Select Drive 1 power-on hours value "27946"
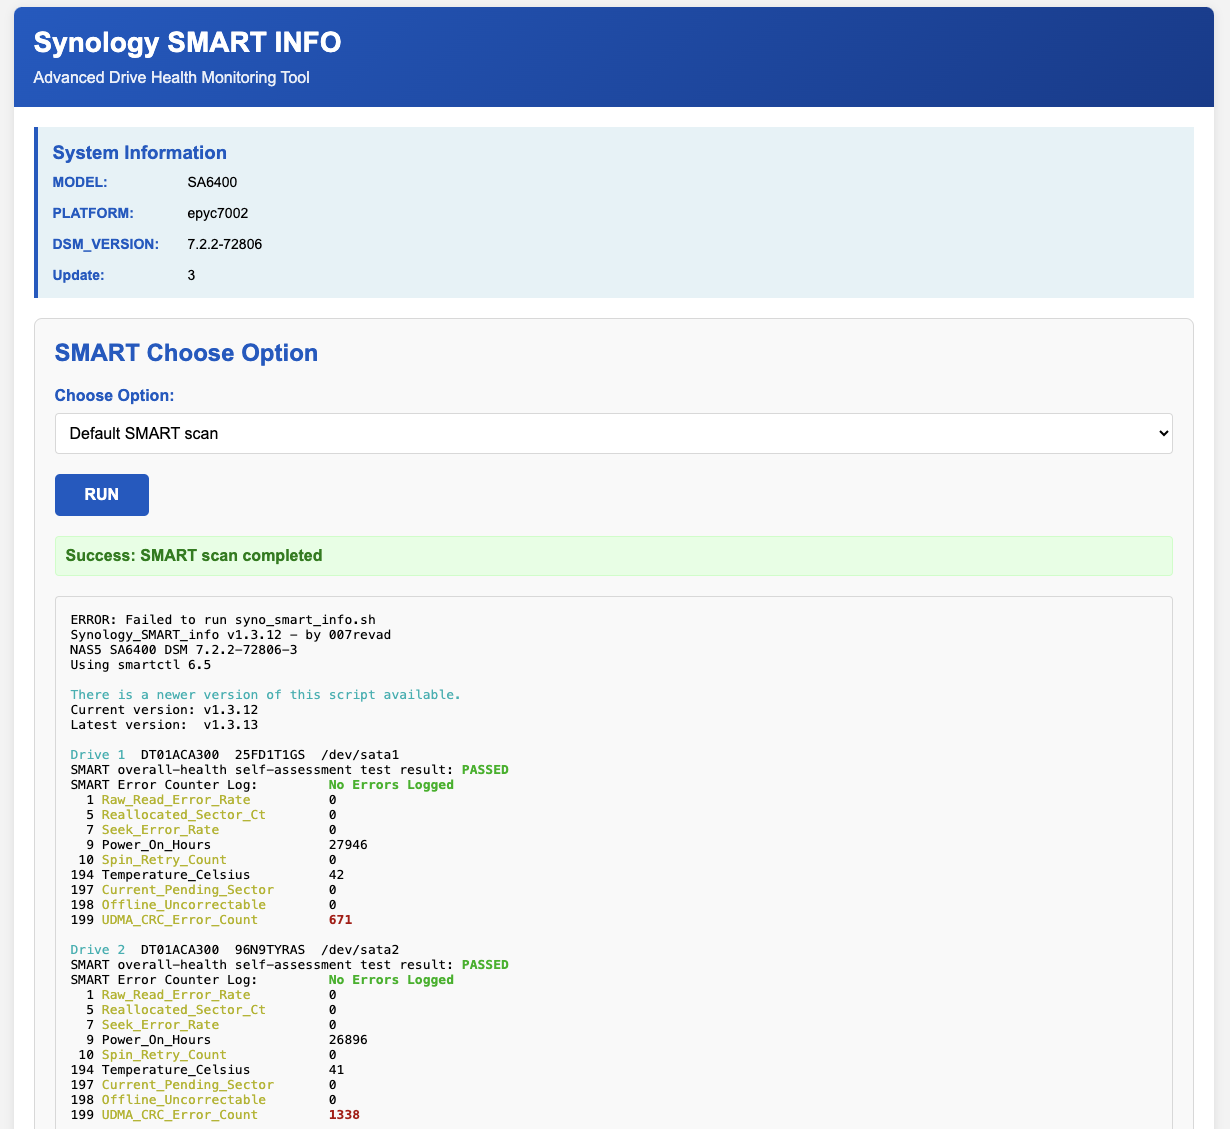Viewport: 1230px width, 1129px height. click(348, 845)
